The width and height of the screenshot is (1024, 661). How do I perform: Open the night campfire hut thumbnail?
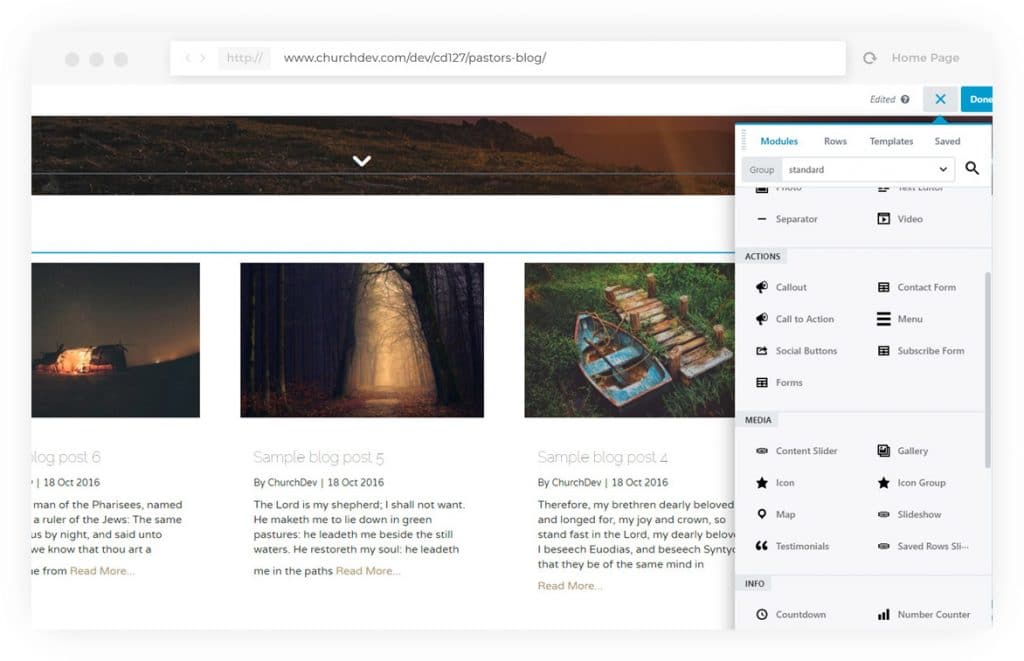tap(116, 340)
